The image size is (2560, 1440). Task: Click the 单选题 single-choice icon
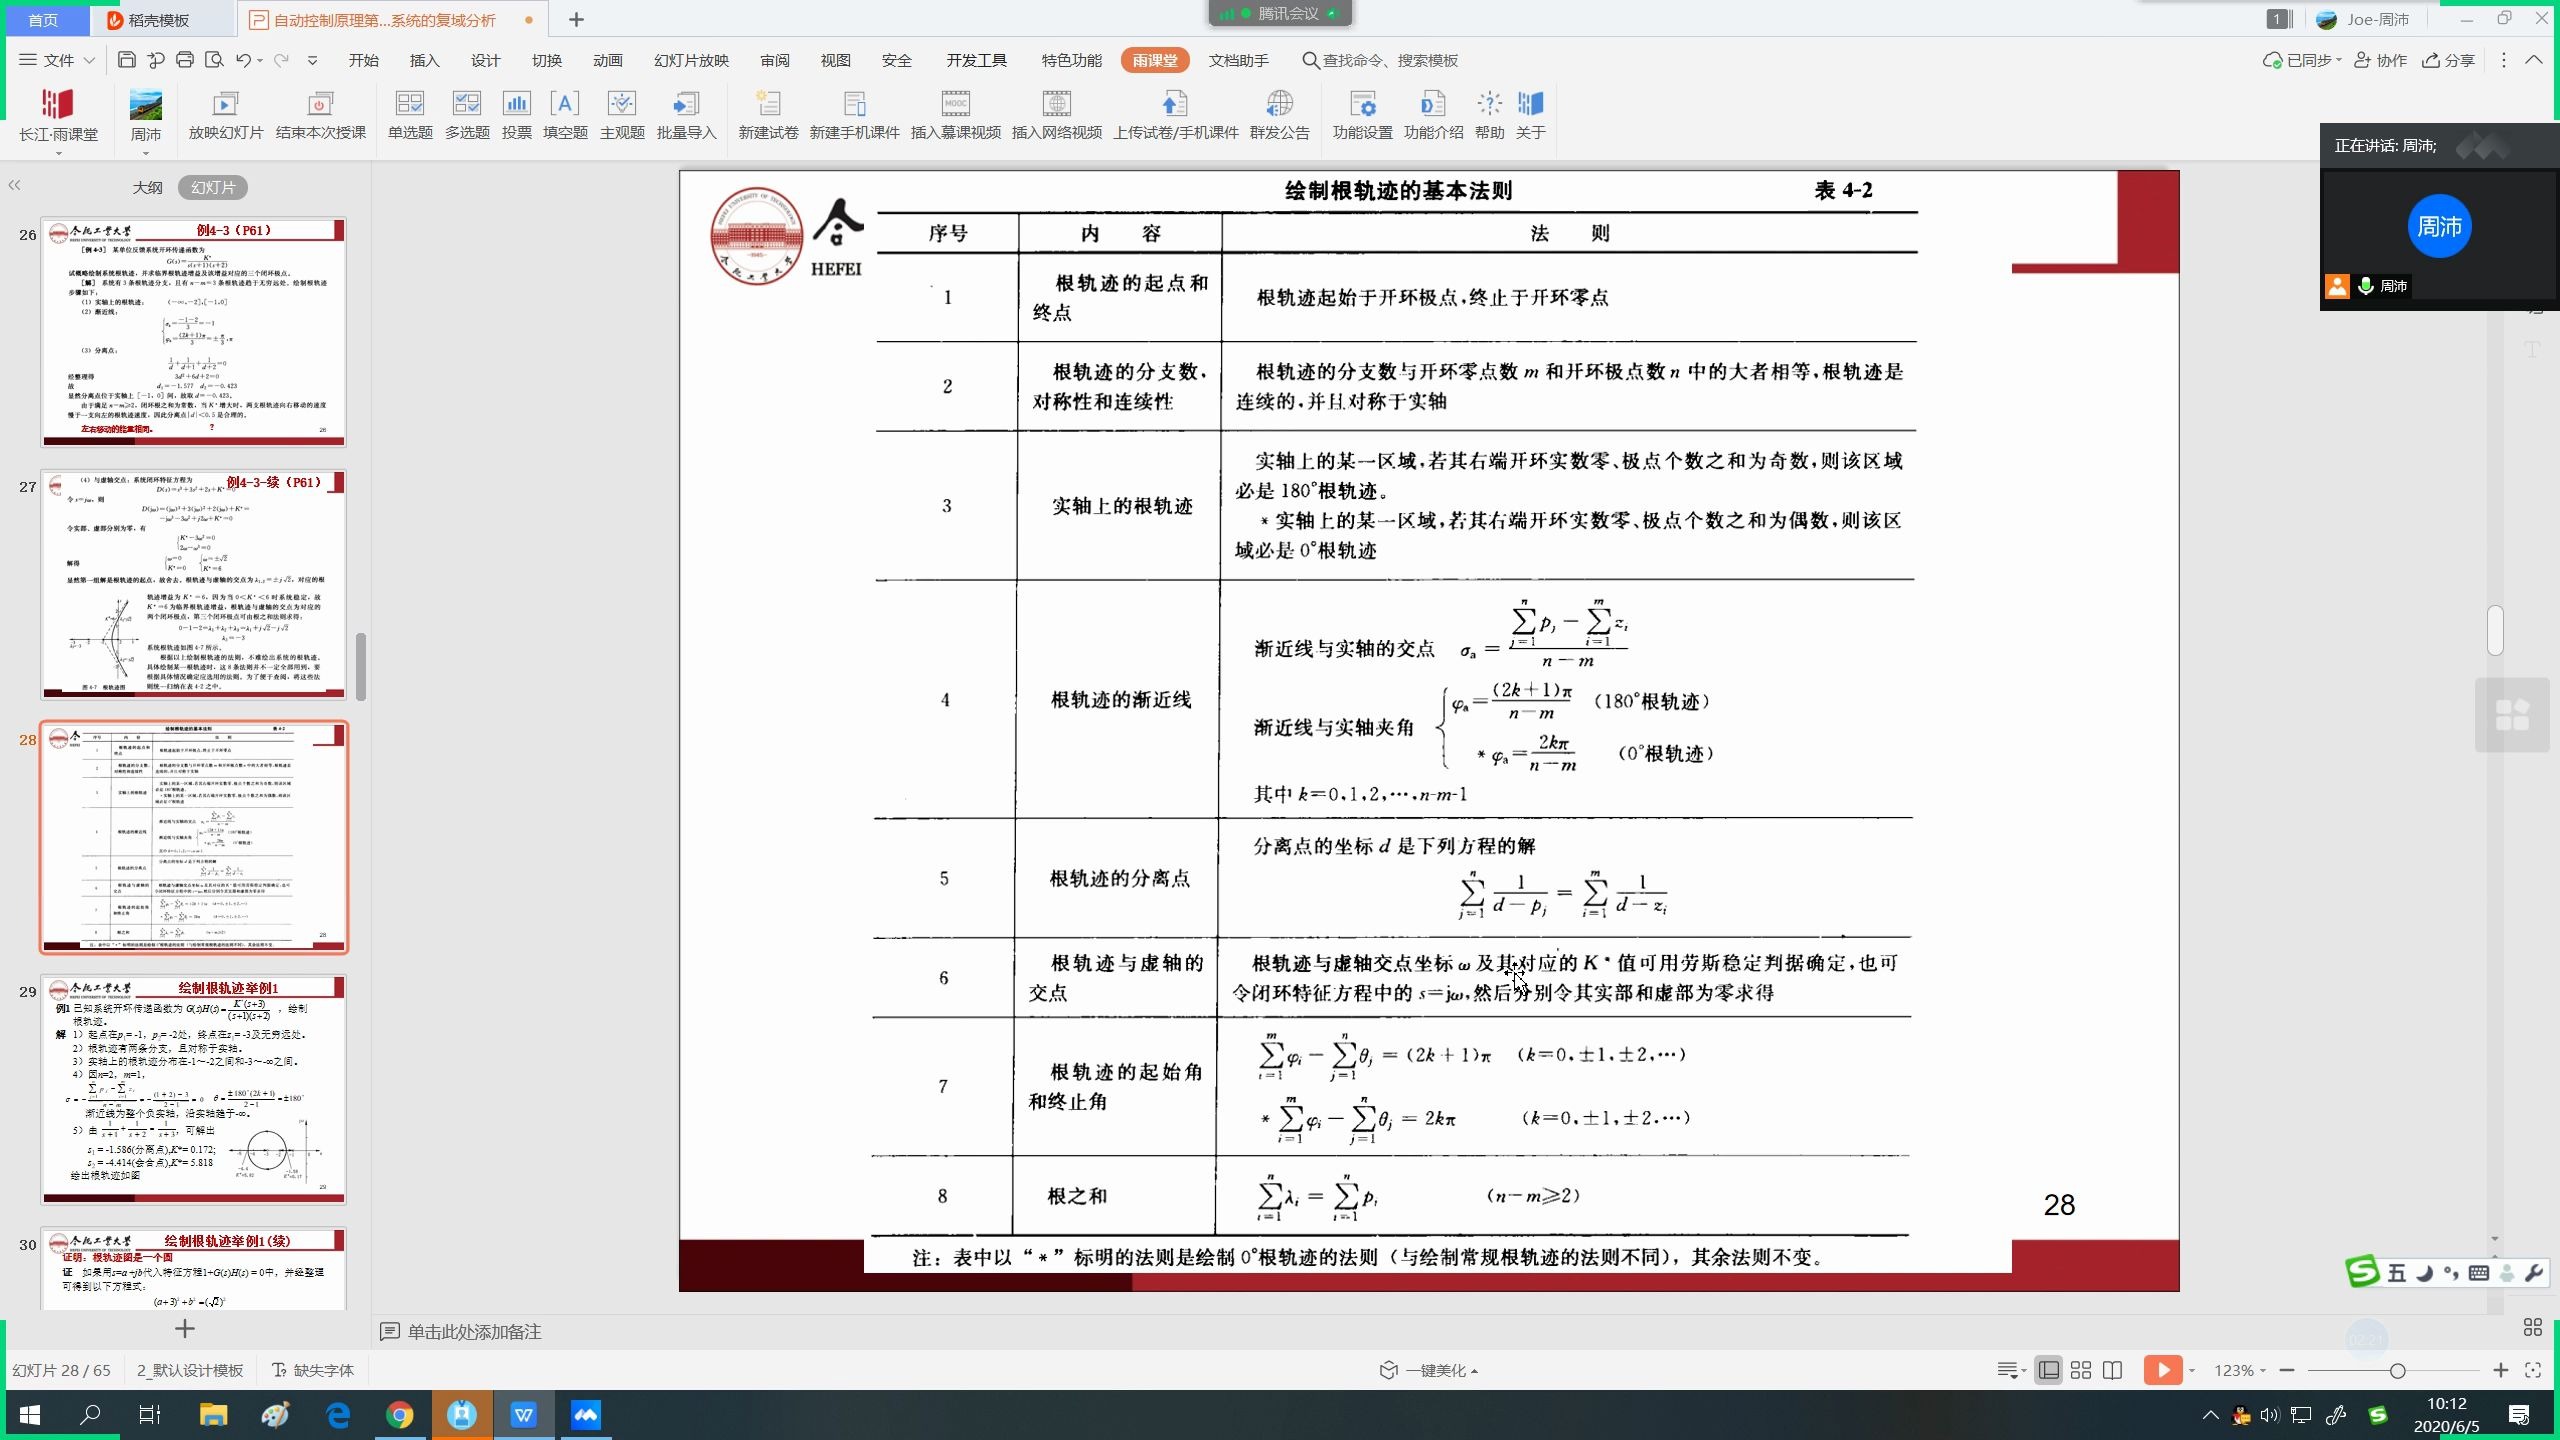(x=410, y=105)
